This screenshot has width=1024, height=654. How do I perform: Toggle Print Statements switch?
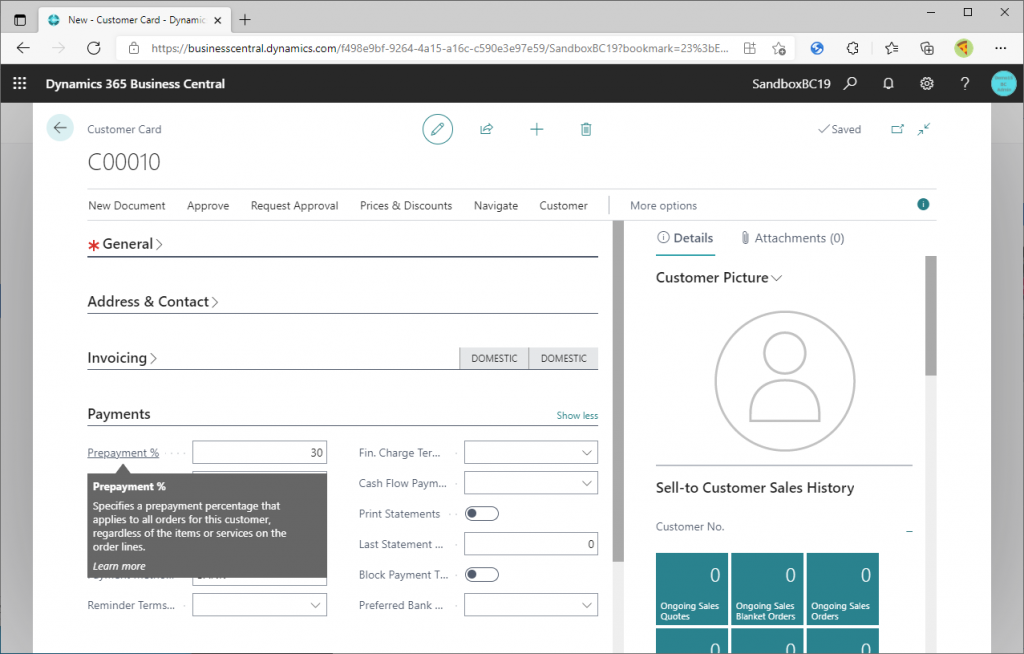pyautogui.click(x=482, y=514)
